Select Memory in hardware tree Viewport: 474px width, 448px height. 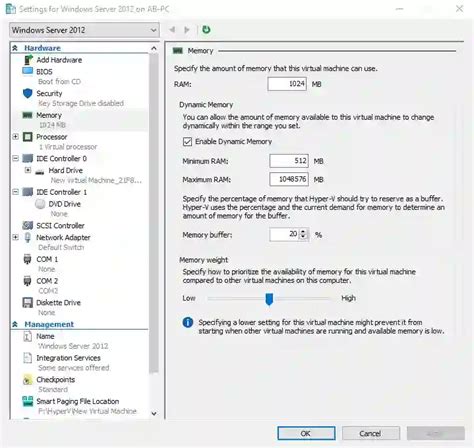point(49,115)
